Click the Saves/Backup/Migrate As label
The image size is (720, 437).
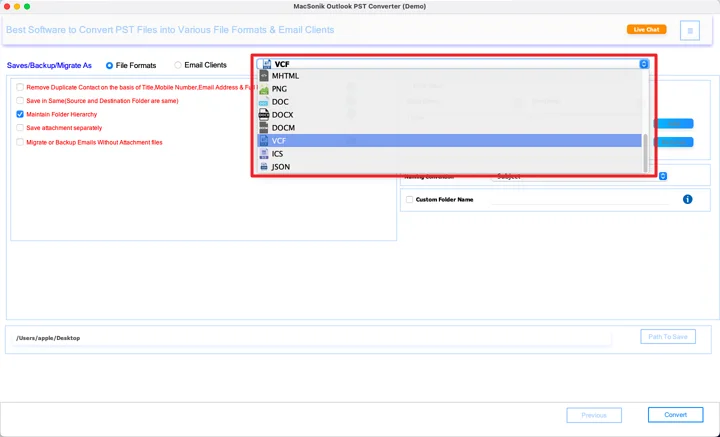49,66
